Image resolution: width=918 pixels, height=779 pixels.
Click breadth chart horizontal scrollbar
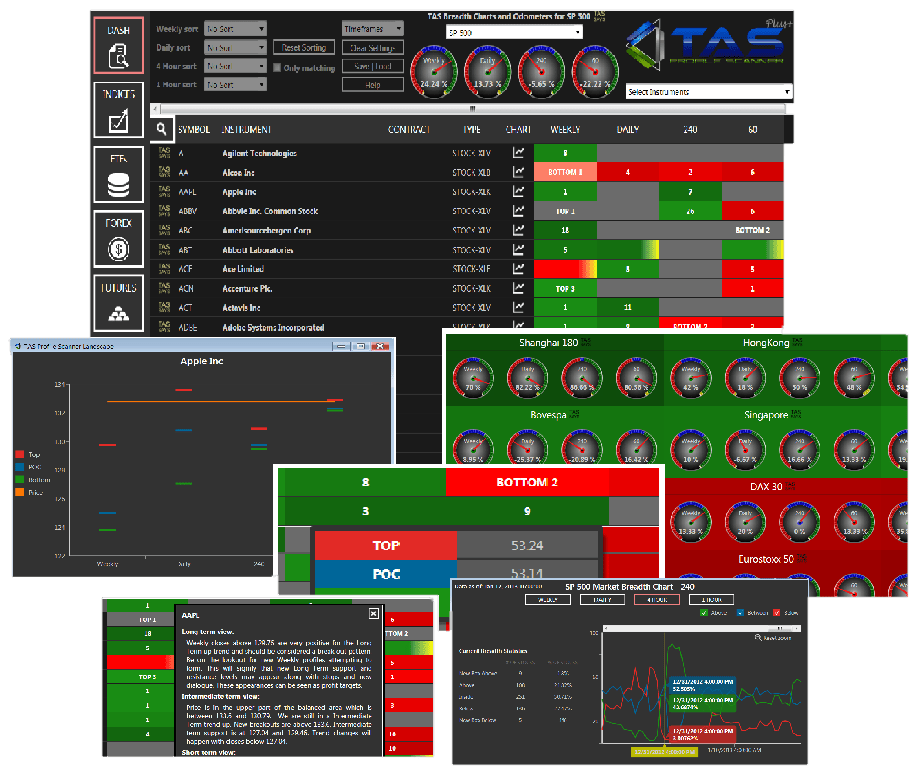click(x=701, y=628)
